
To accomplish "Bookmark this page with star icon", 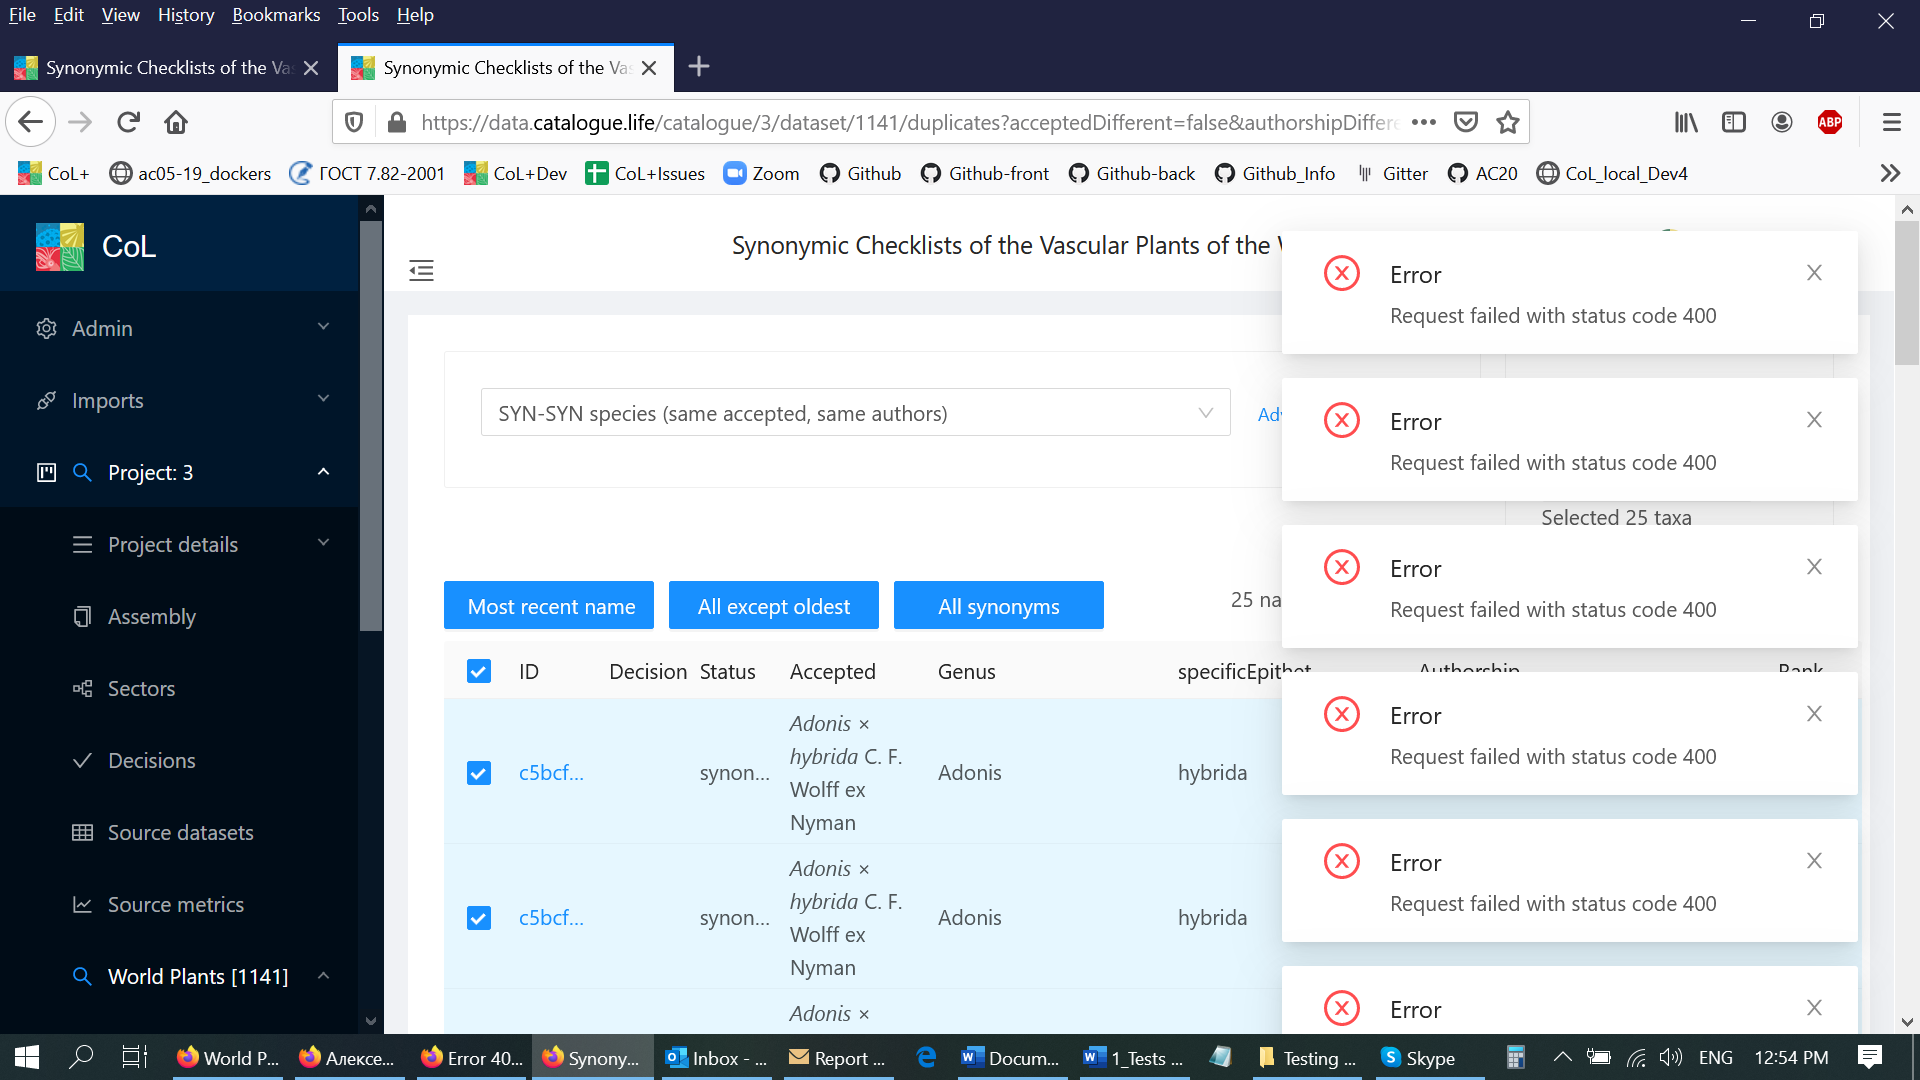I will (x=1507, y=122).
